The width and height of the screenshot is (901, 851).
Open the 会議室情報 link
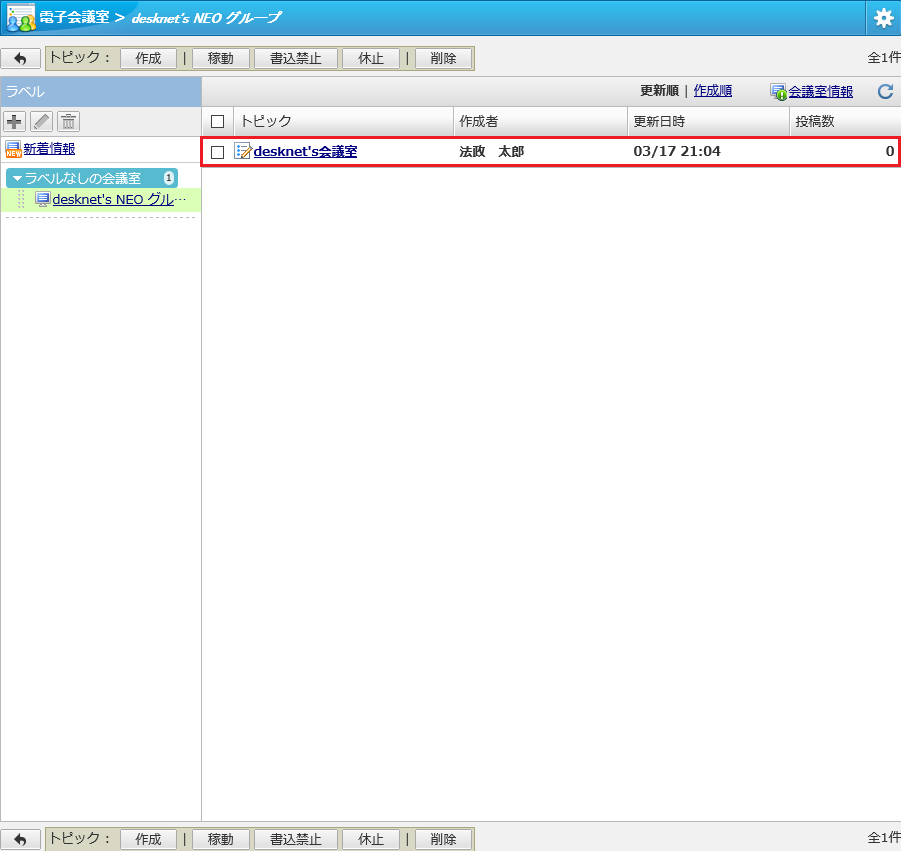[x=821, y=92]
